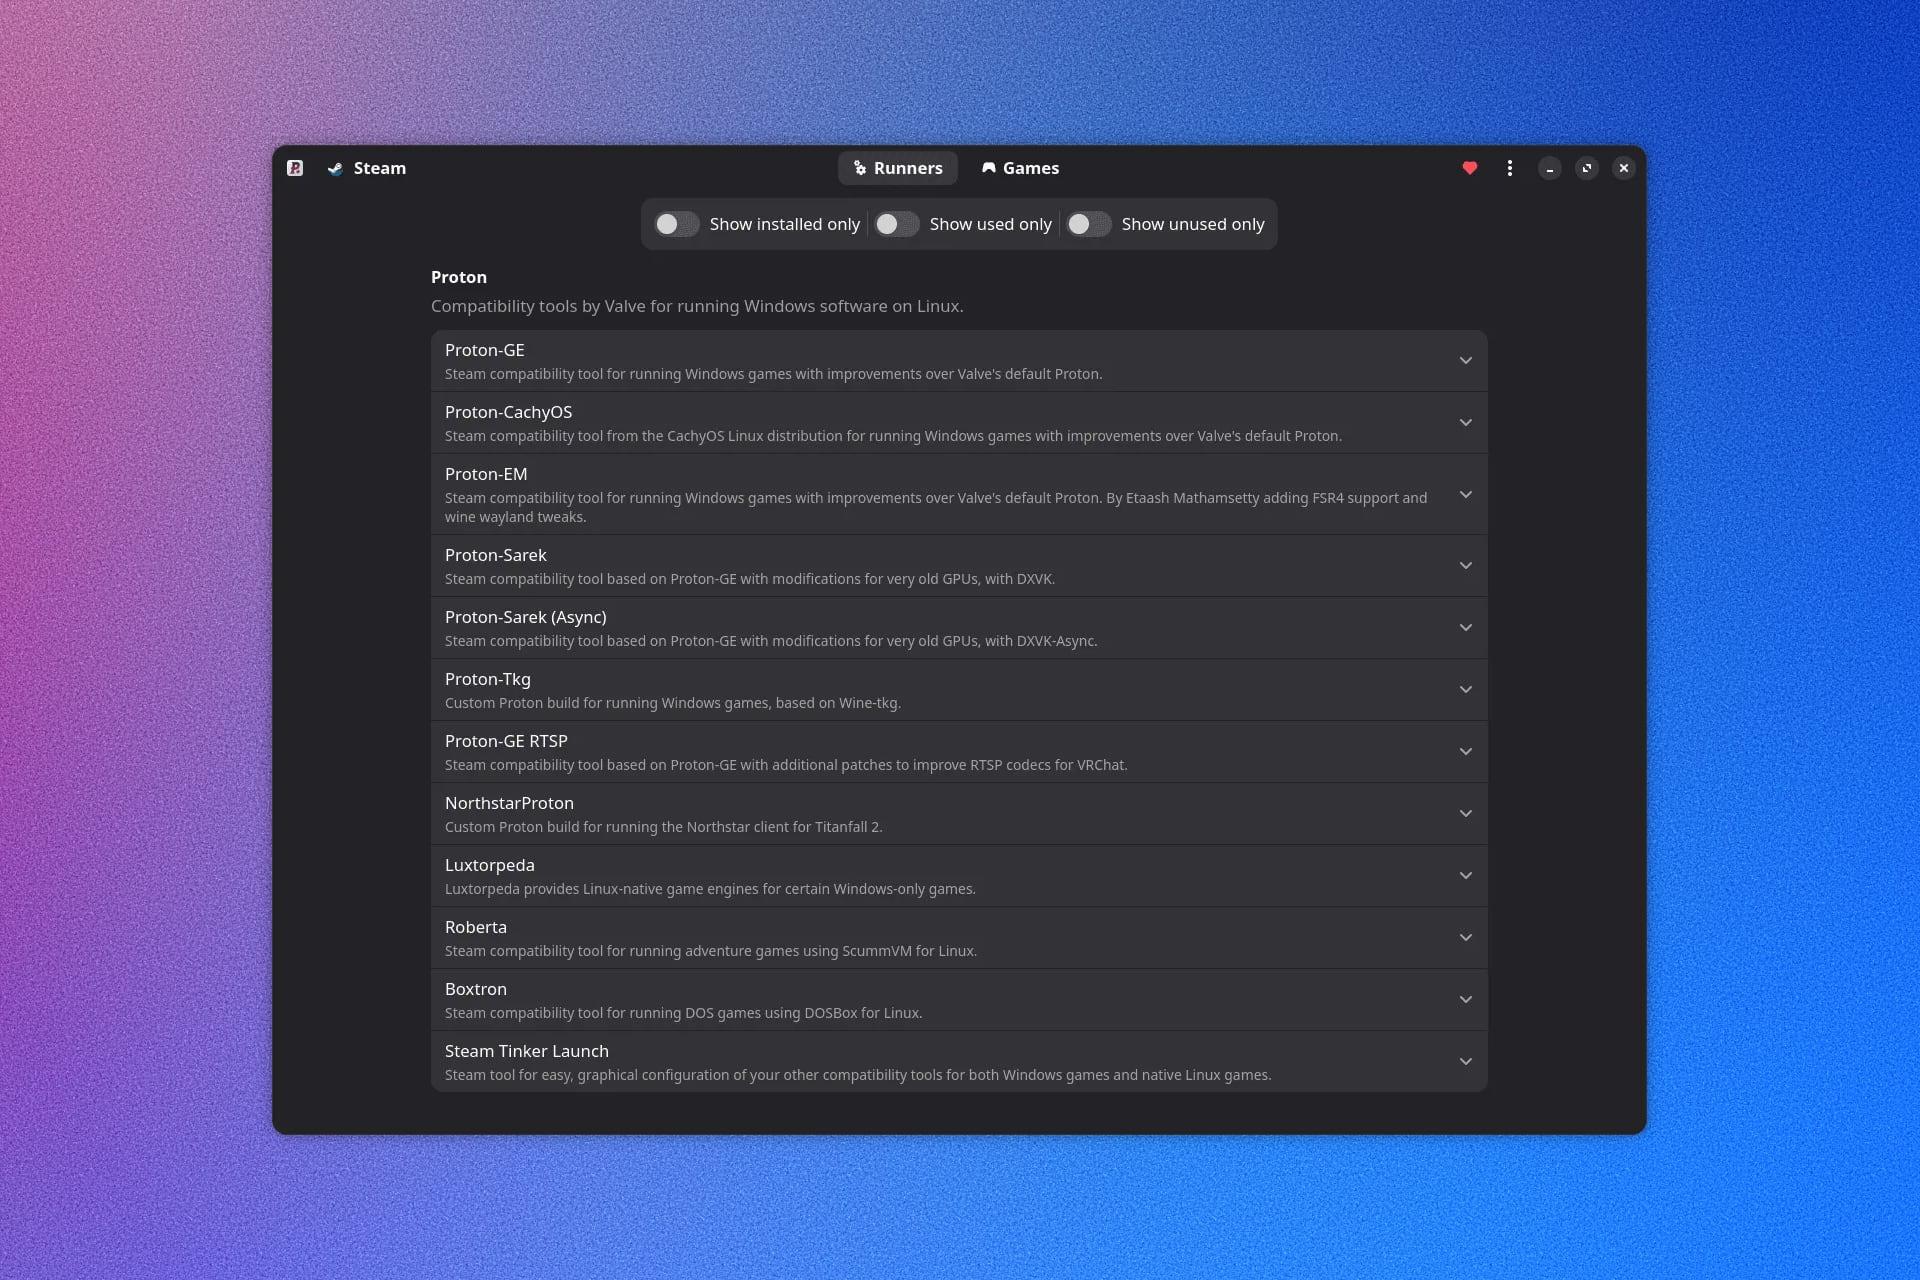
Task: Click the 'Boxtron' runner title
Action: 476,989
